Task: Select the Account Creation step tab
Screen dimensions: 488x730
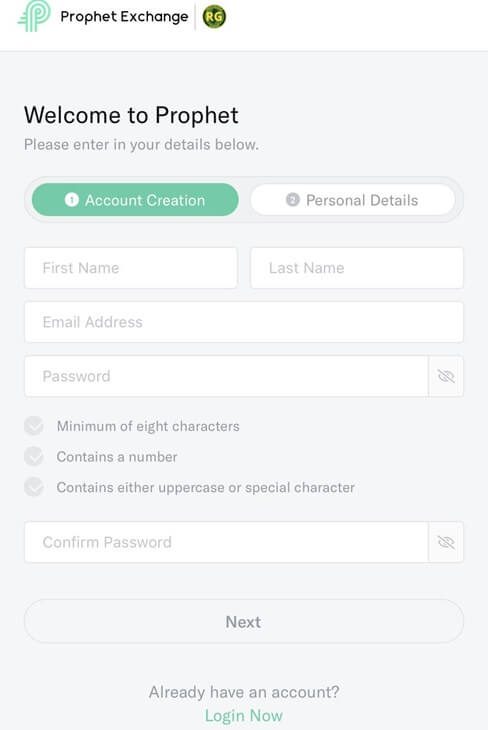Action: 135,200
